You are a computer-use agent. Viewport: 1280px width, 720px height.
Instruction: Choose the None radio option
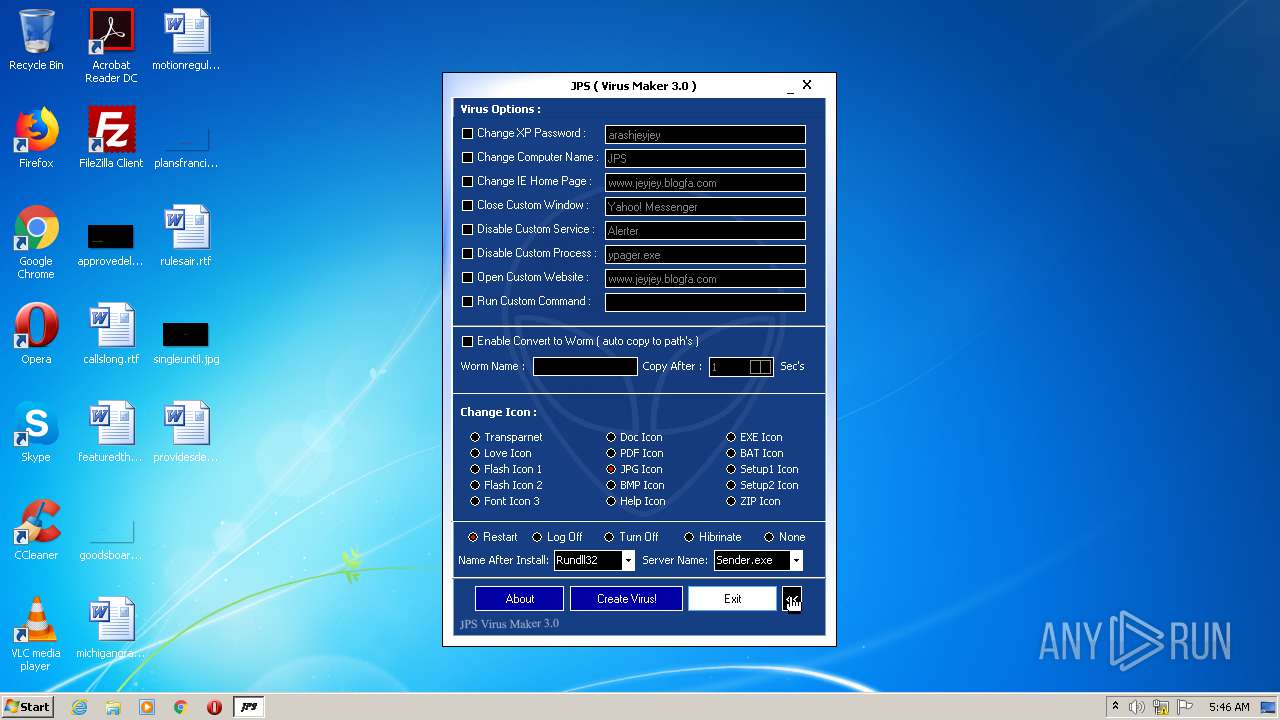[769, 537]
